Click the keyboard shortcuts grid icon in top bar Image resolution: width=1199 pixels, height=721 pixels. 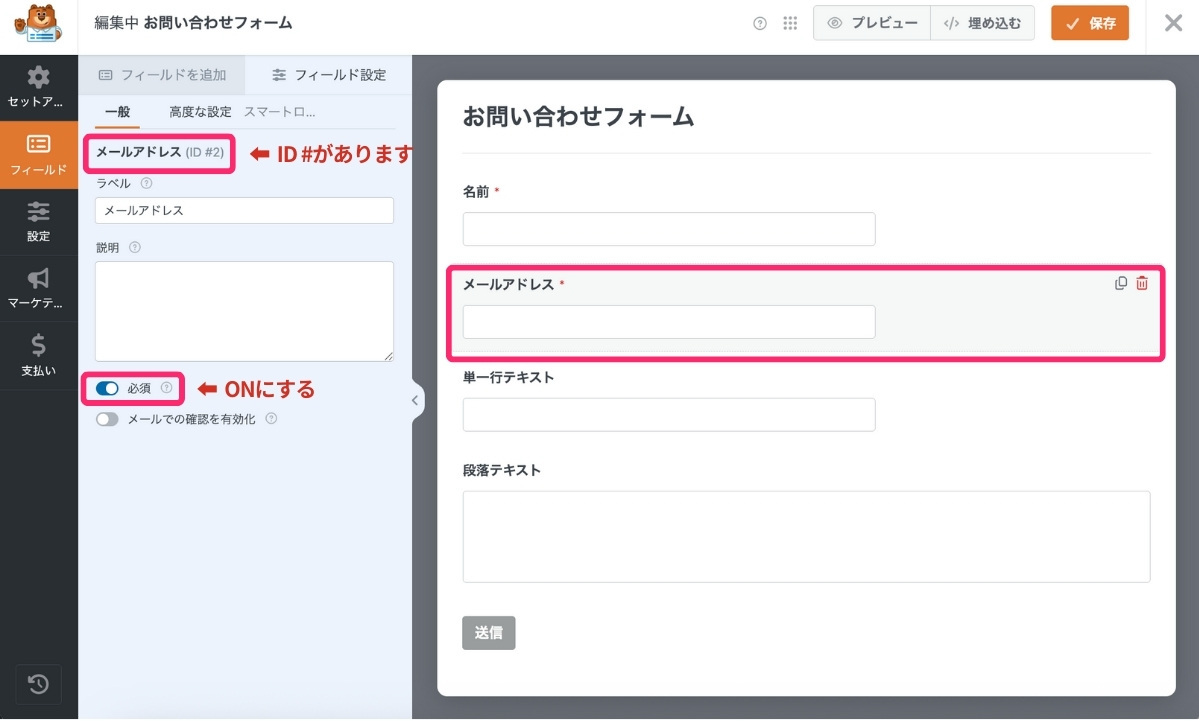(790, 23)
